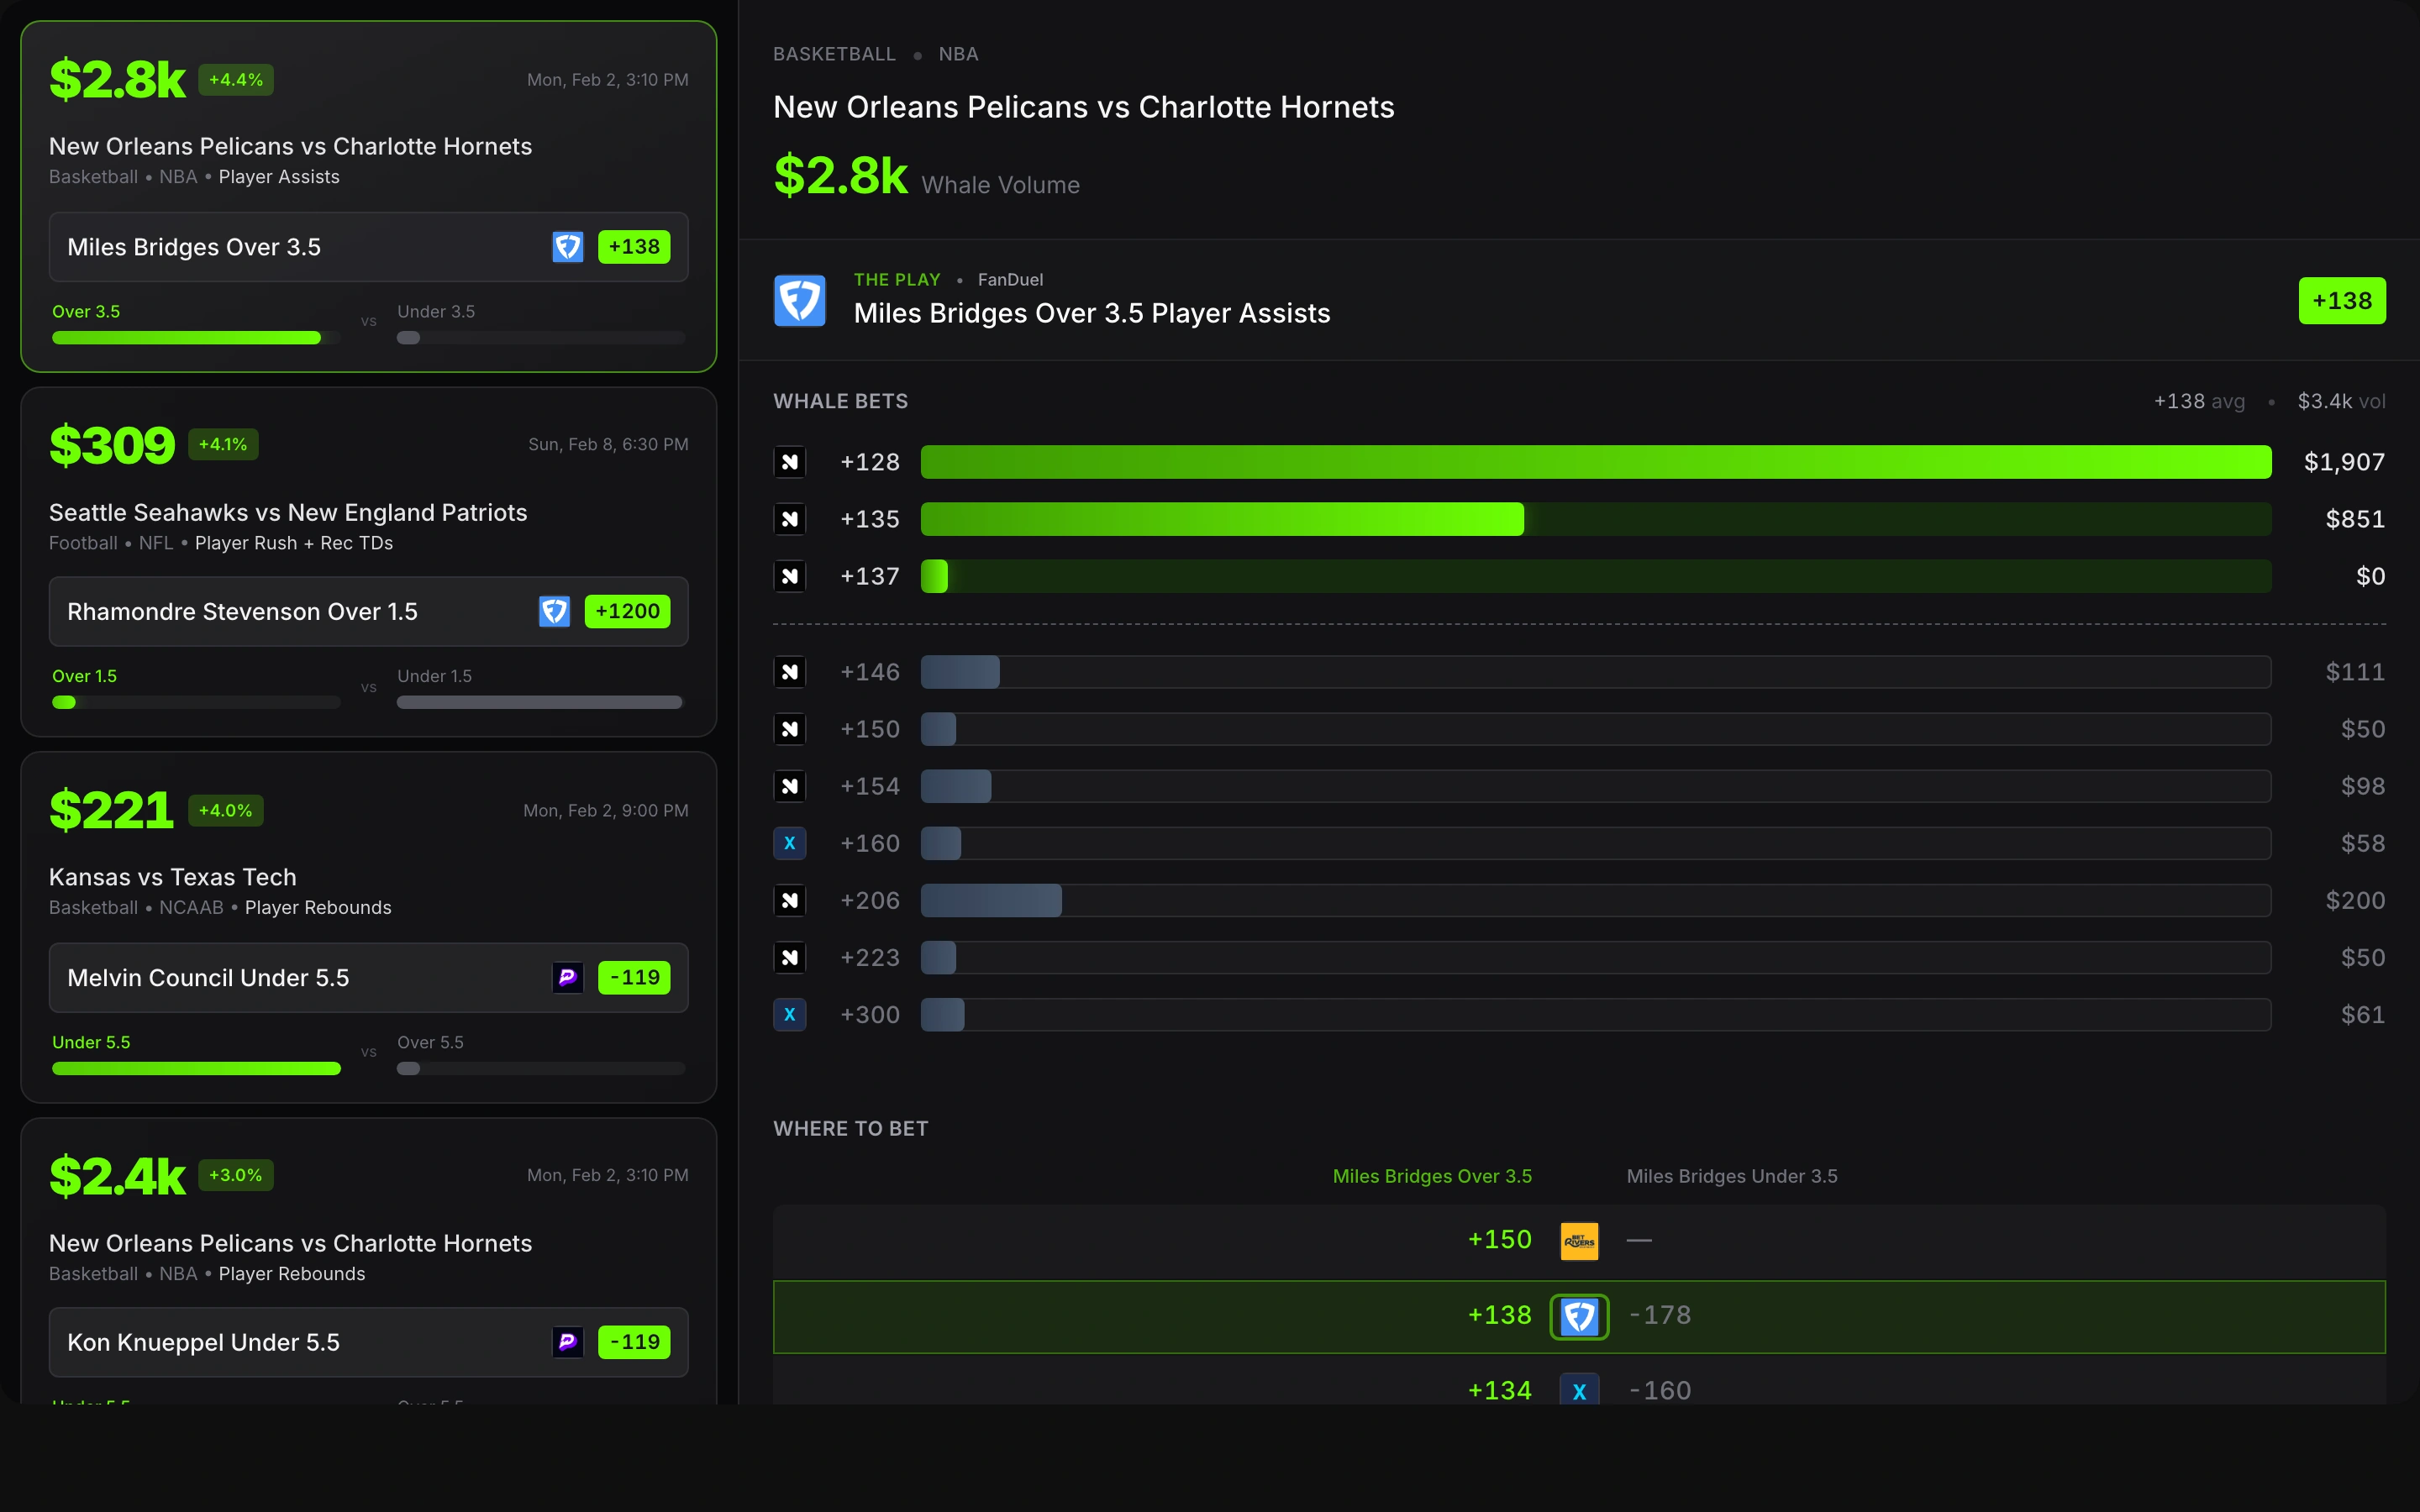This screenshot has height=1512, width=2420.
Task: Click the FanDuel icon beside Miles Bridges Over 3.5
Action: [567, 247]
